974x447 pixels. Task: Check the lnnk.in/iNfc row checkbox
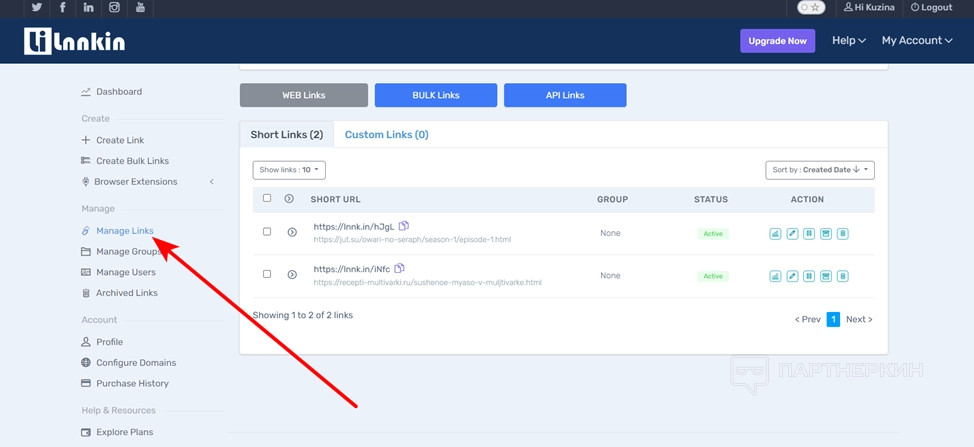point(267,274)
